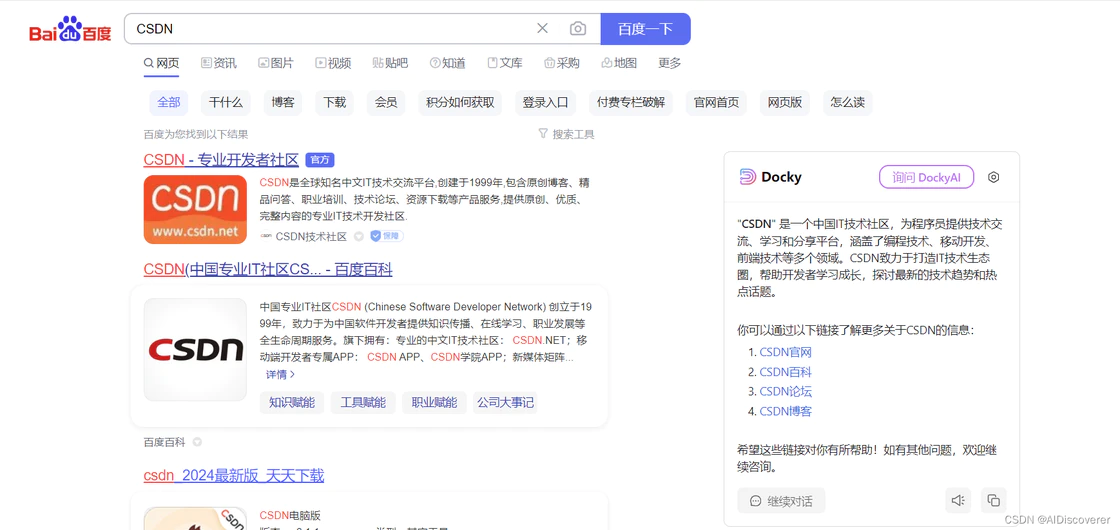Screen dimensions: 1120x530
Task: Click the orange CSDN www.csdn.net thumbnail
Action: click(x=195, y=209)
